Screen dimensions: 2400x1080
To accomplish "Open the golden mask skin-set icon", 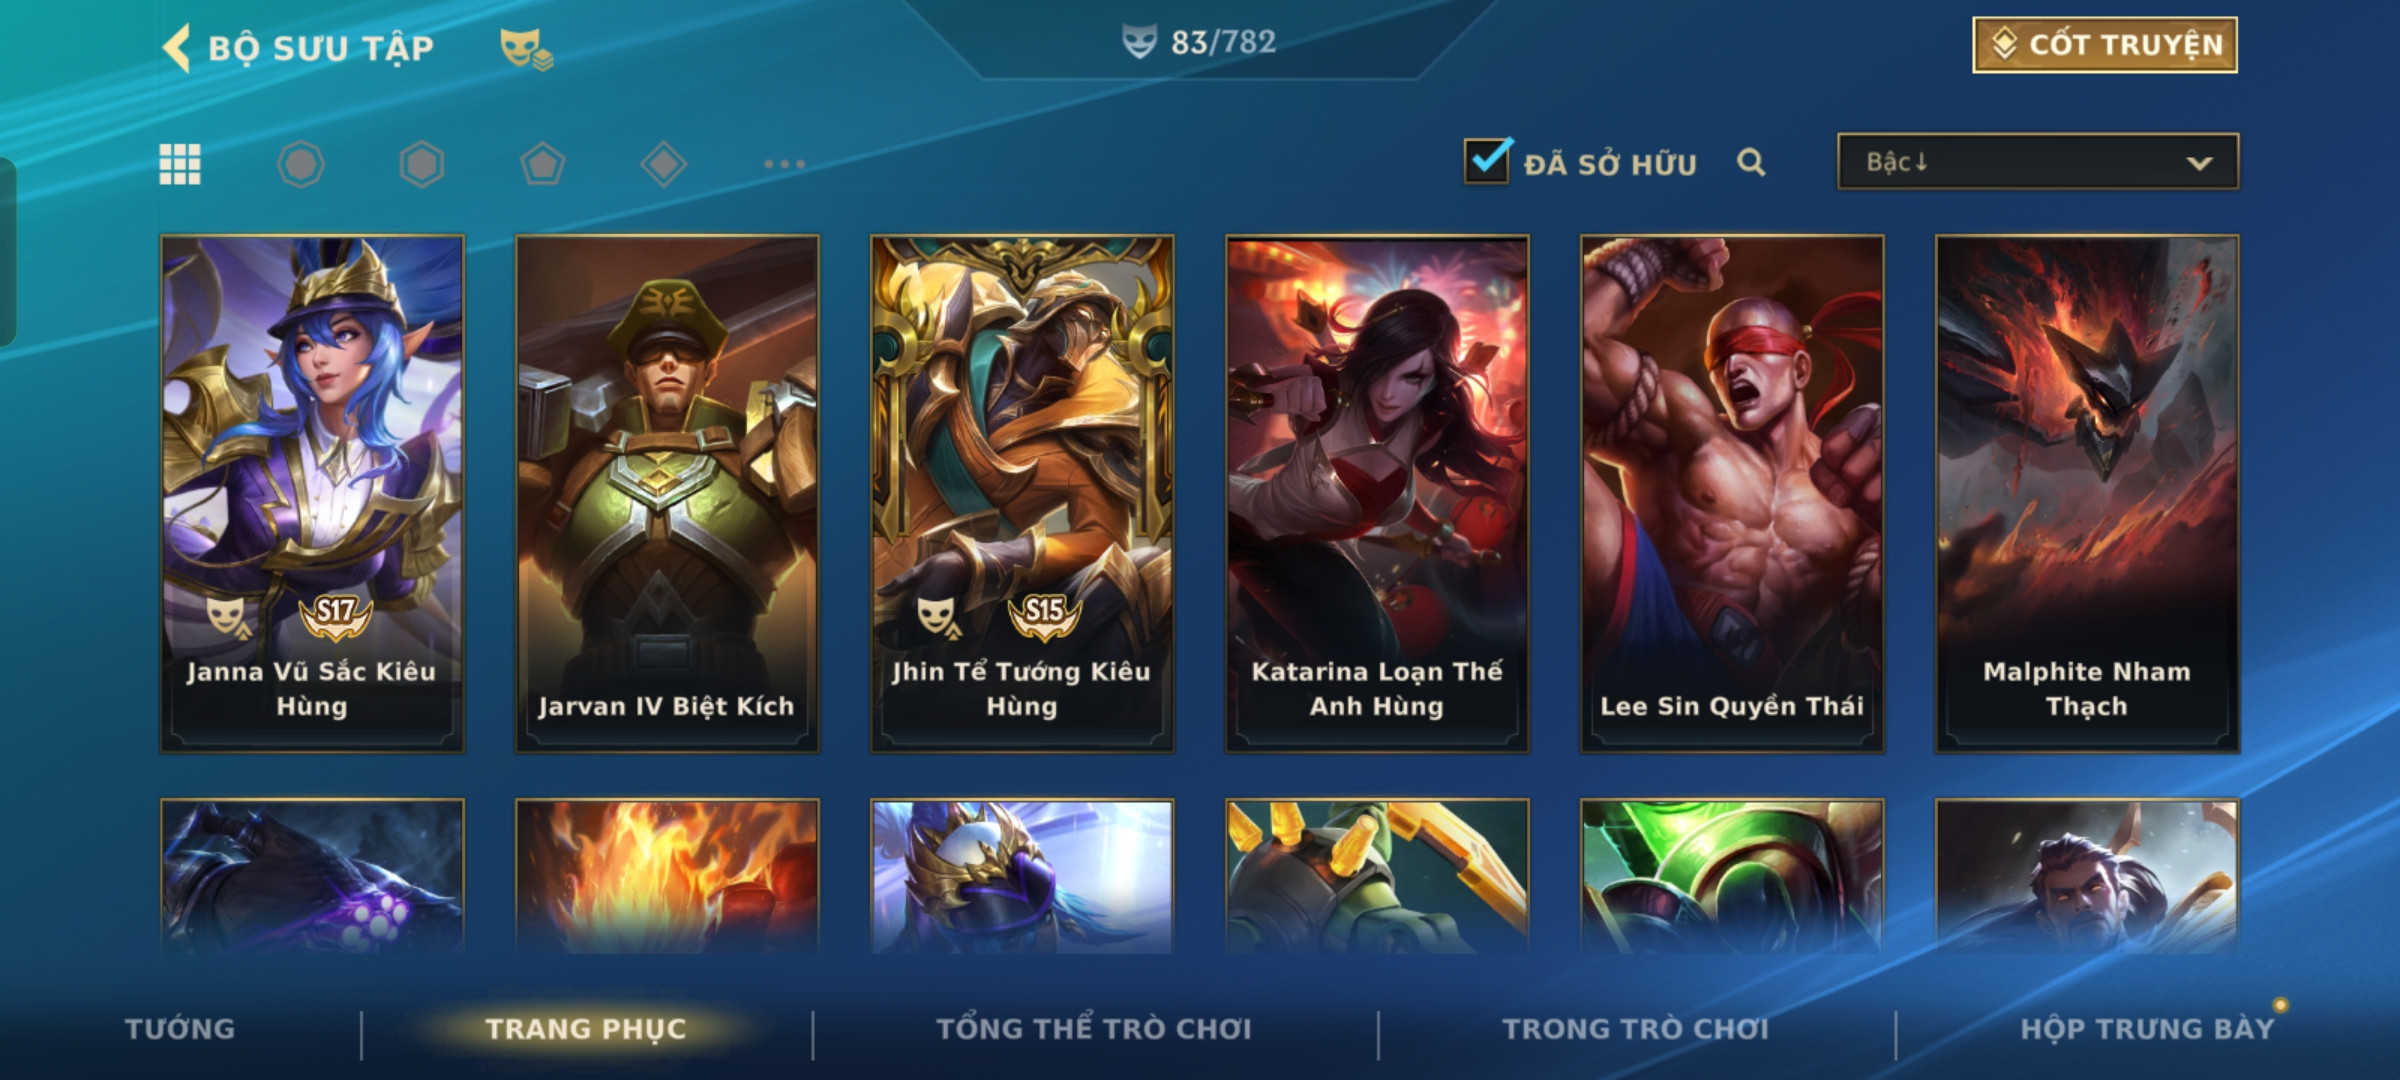I will point(526,48).
